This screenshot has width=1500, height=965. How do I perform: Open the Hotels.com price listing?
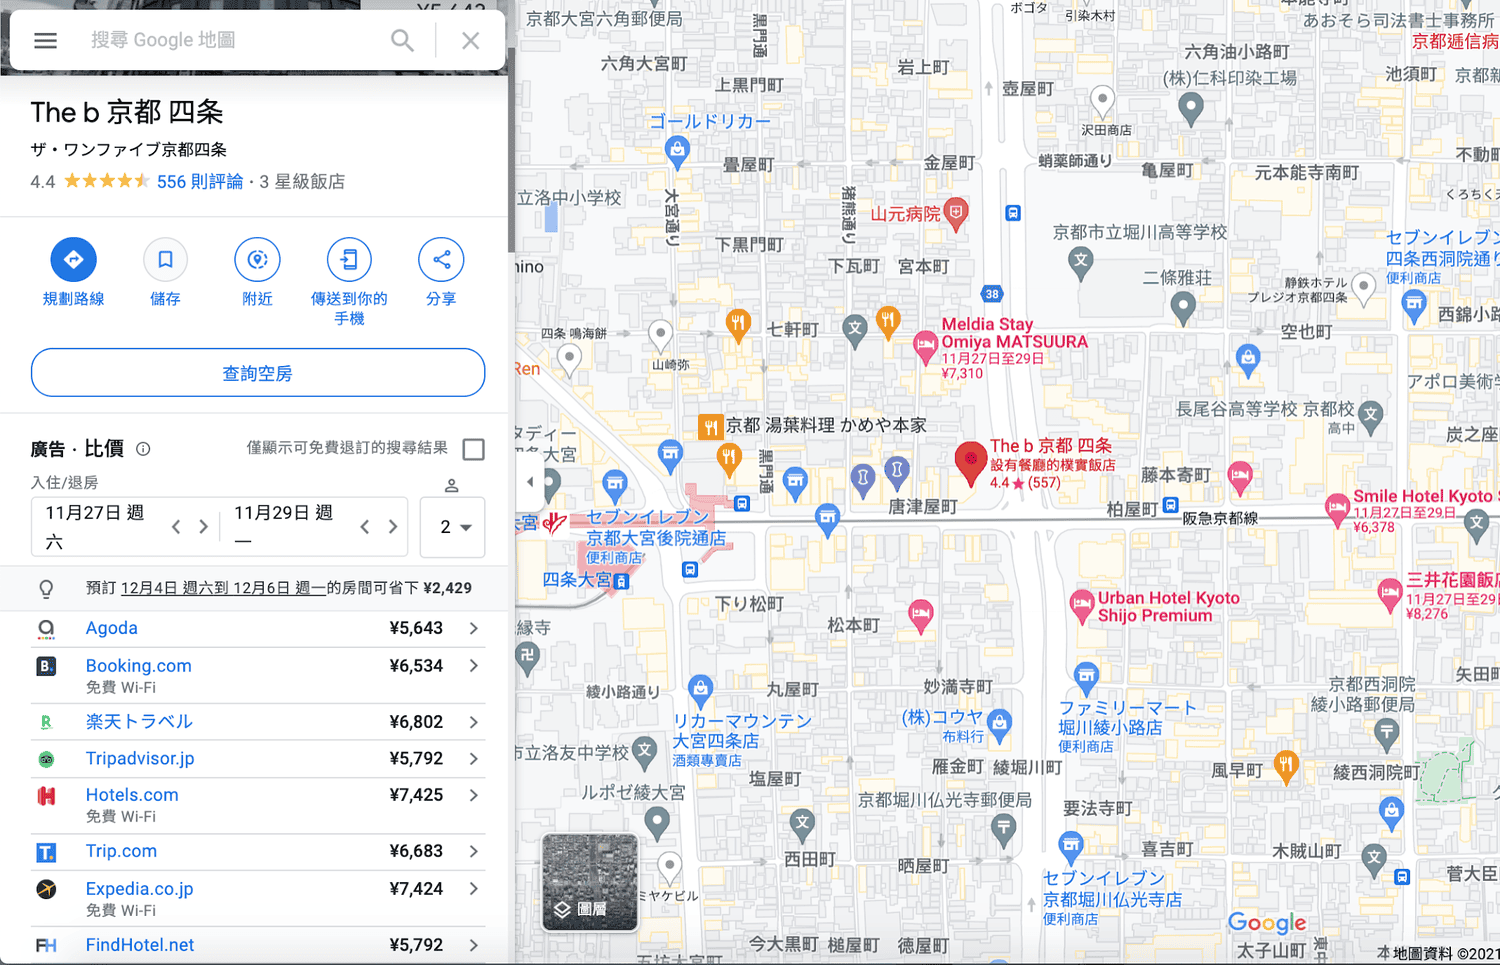click(x=258, y=805)
